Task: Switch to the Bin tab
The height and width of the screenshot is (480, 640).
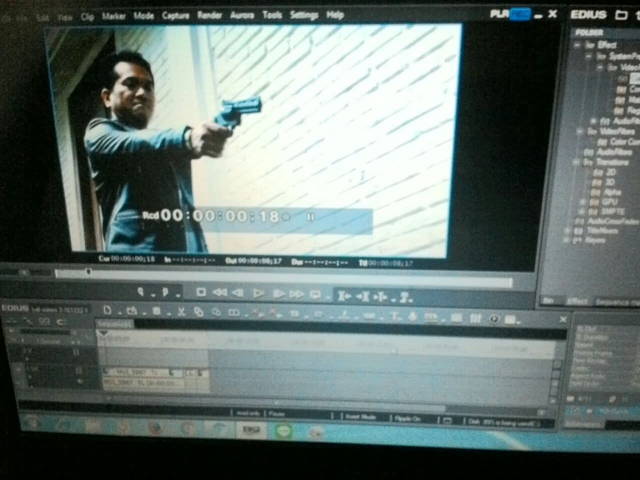Action: click(x=549, y=301)
